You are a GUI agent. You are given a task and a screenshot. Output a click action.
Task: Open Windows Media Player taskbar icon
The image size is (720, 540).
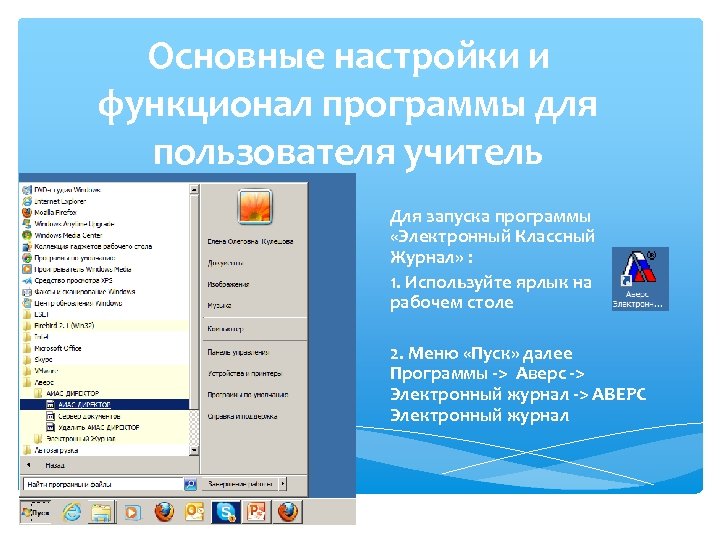click(x=132, y=512)
